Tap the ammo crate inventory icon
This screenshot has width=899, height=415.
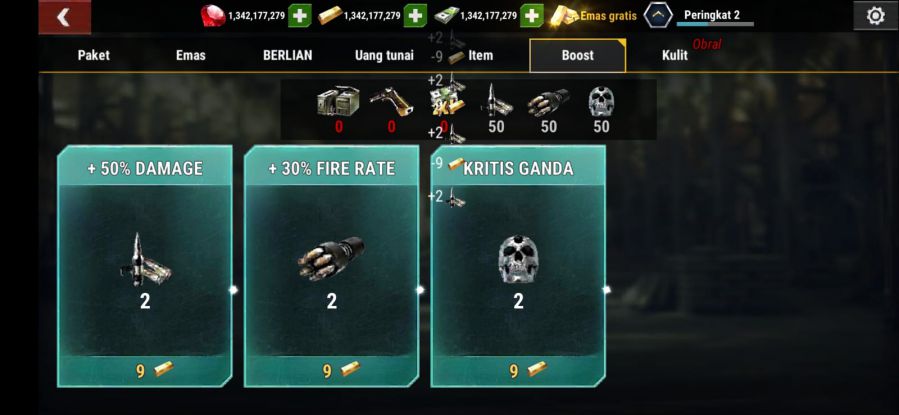[337, 101]
